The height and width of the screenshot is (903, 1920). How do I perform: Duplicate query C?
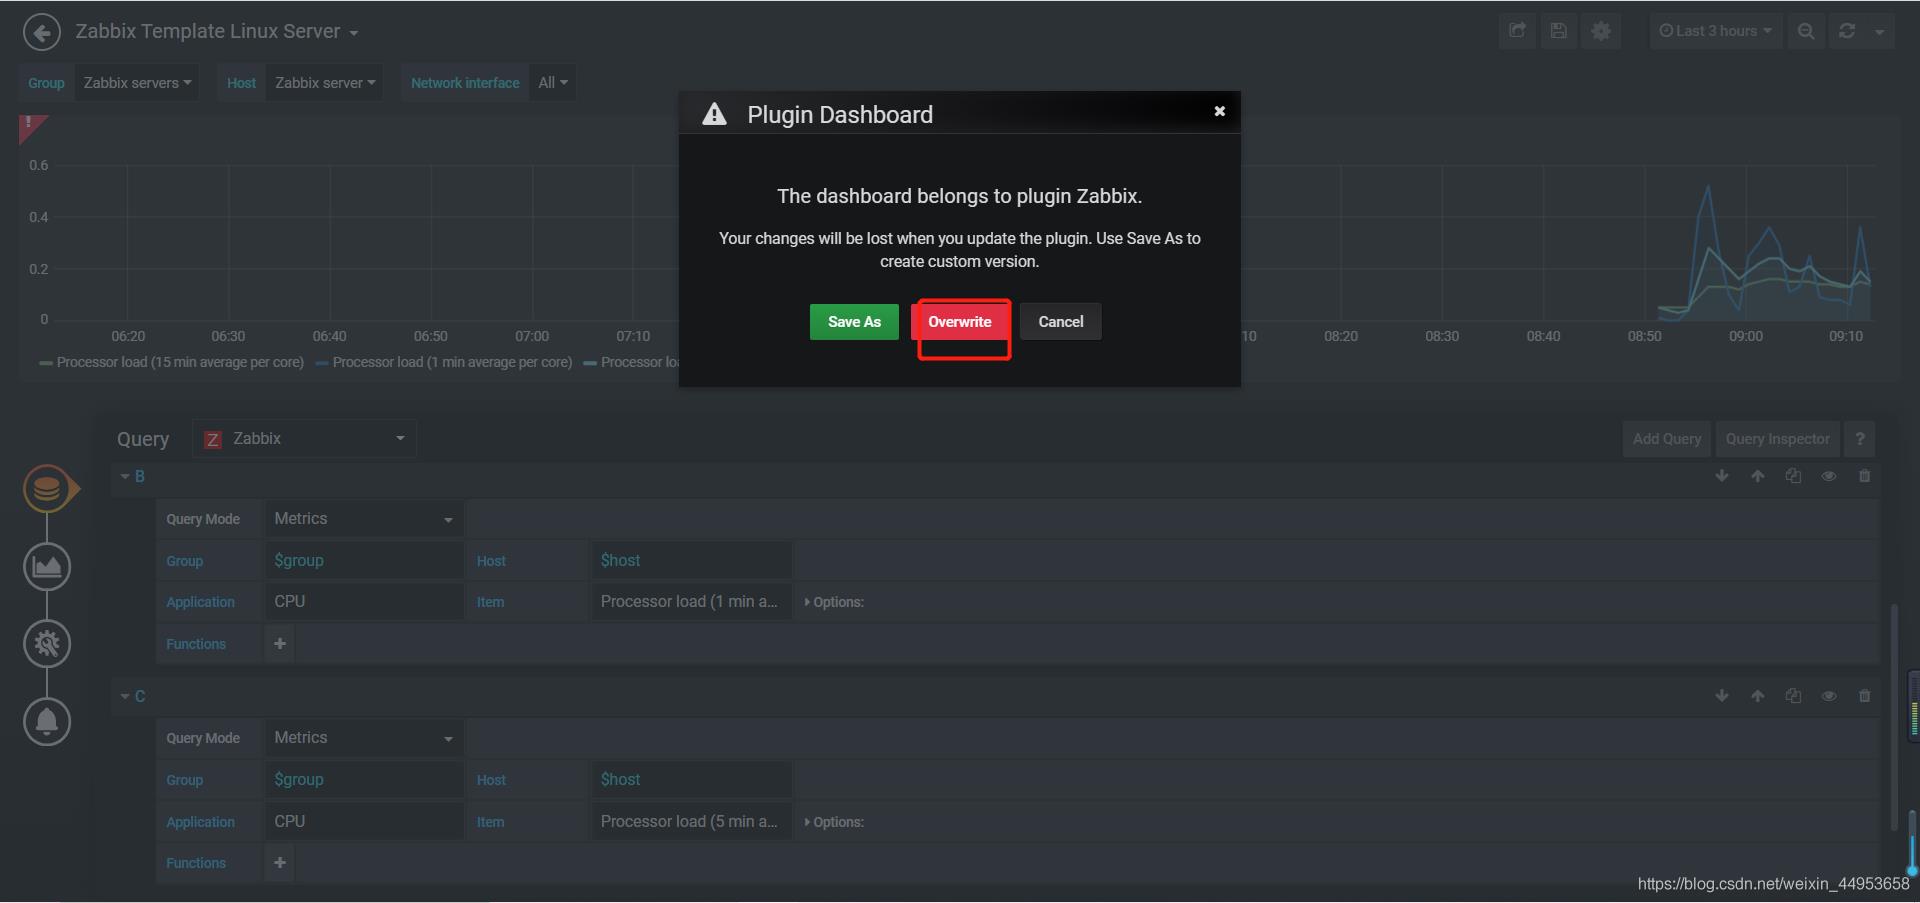[1793, 696]
